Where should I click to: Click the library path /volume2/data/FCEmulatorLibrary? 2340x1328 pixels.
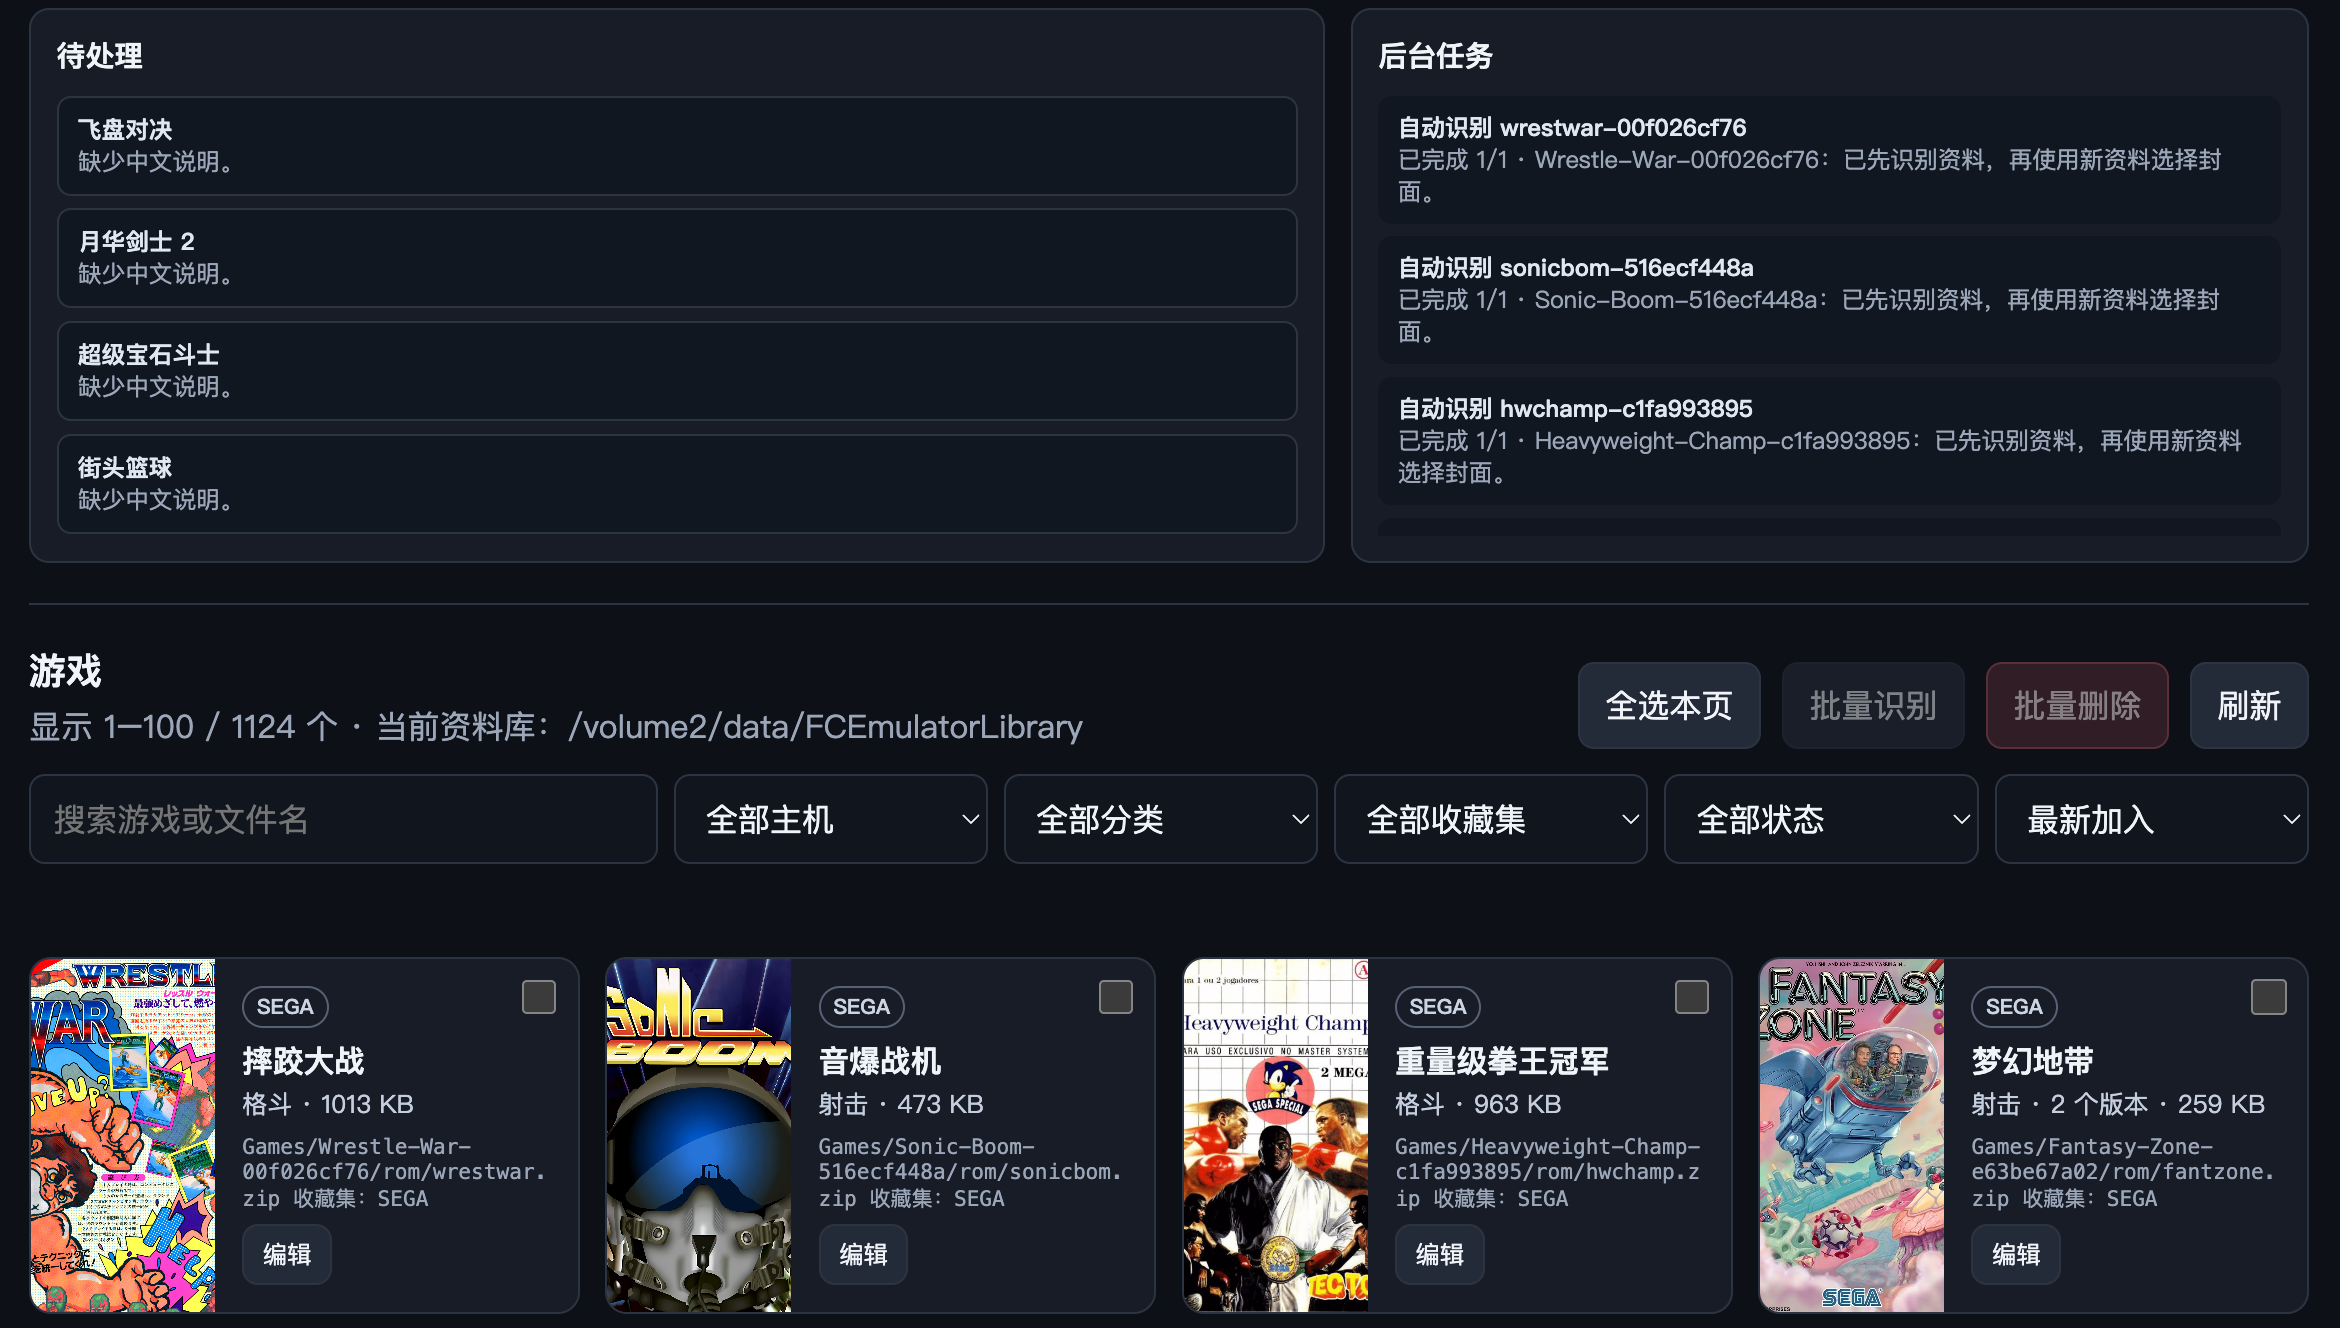(x=825, y=727)
